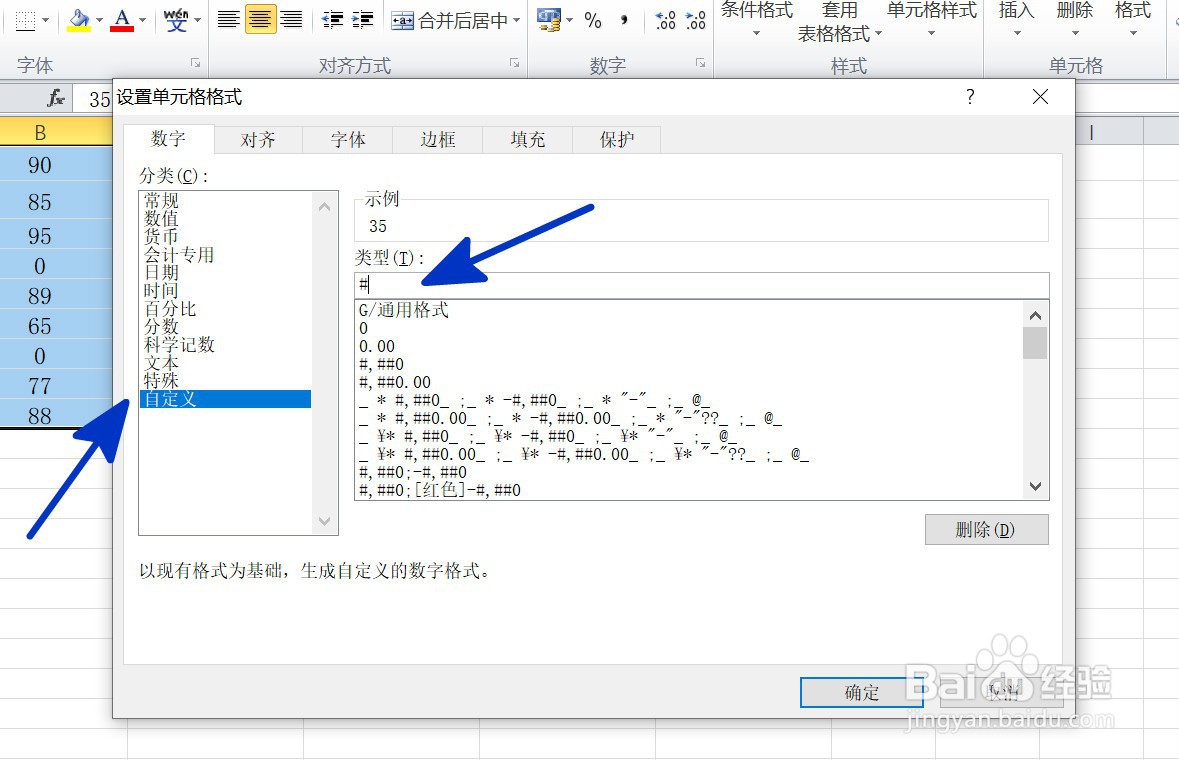Viewport: 1179px width, 760px height.
Task: Select 货币 in the category list
Action: point(159,236)
